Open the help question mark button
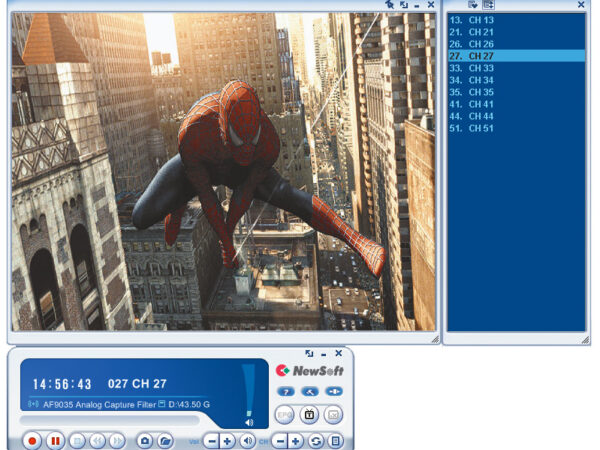 coord(285,391)
